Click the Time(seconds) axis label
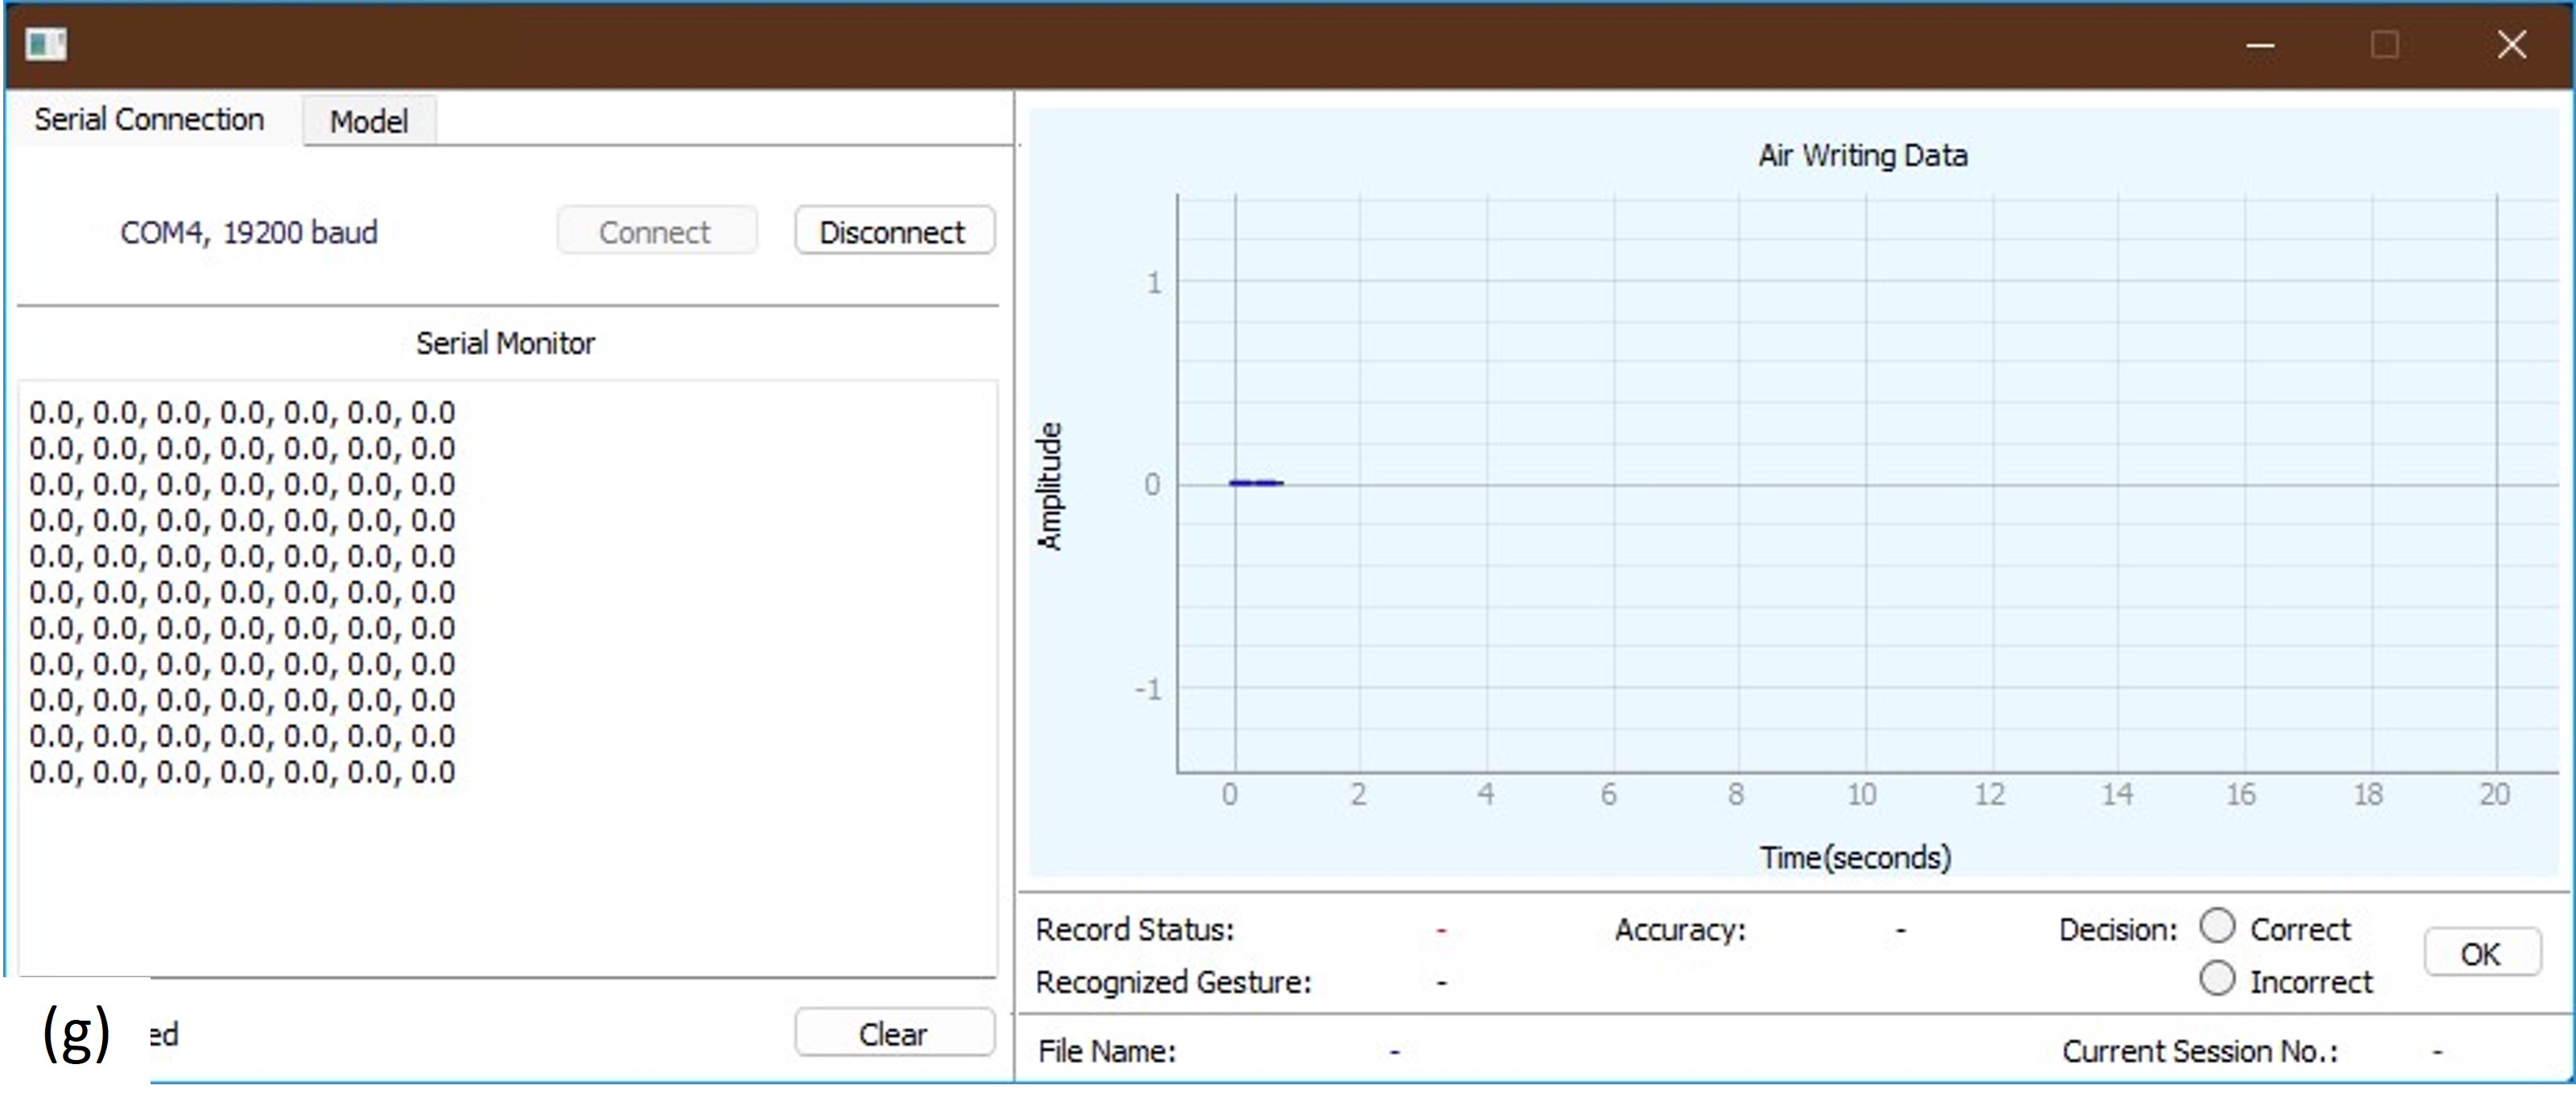 point(1855,858)
